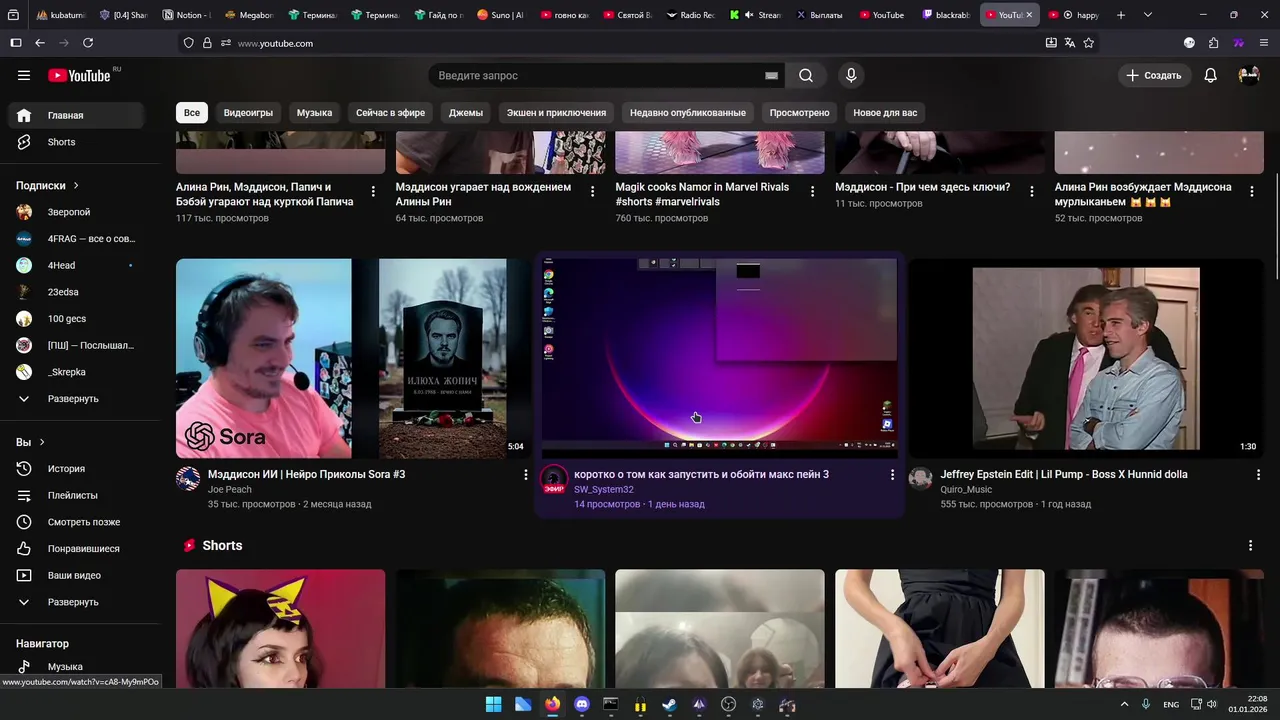The image size is (1280, 720).
Task: Click the search input field
Action: 598,76
